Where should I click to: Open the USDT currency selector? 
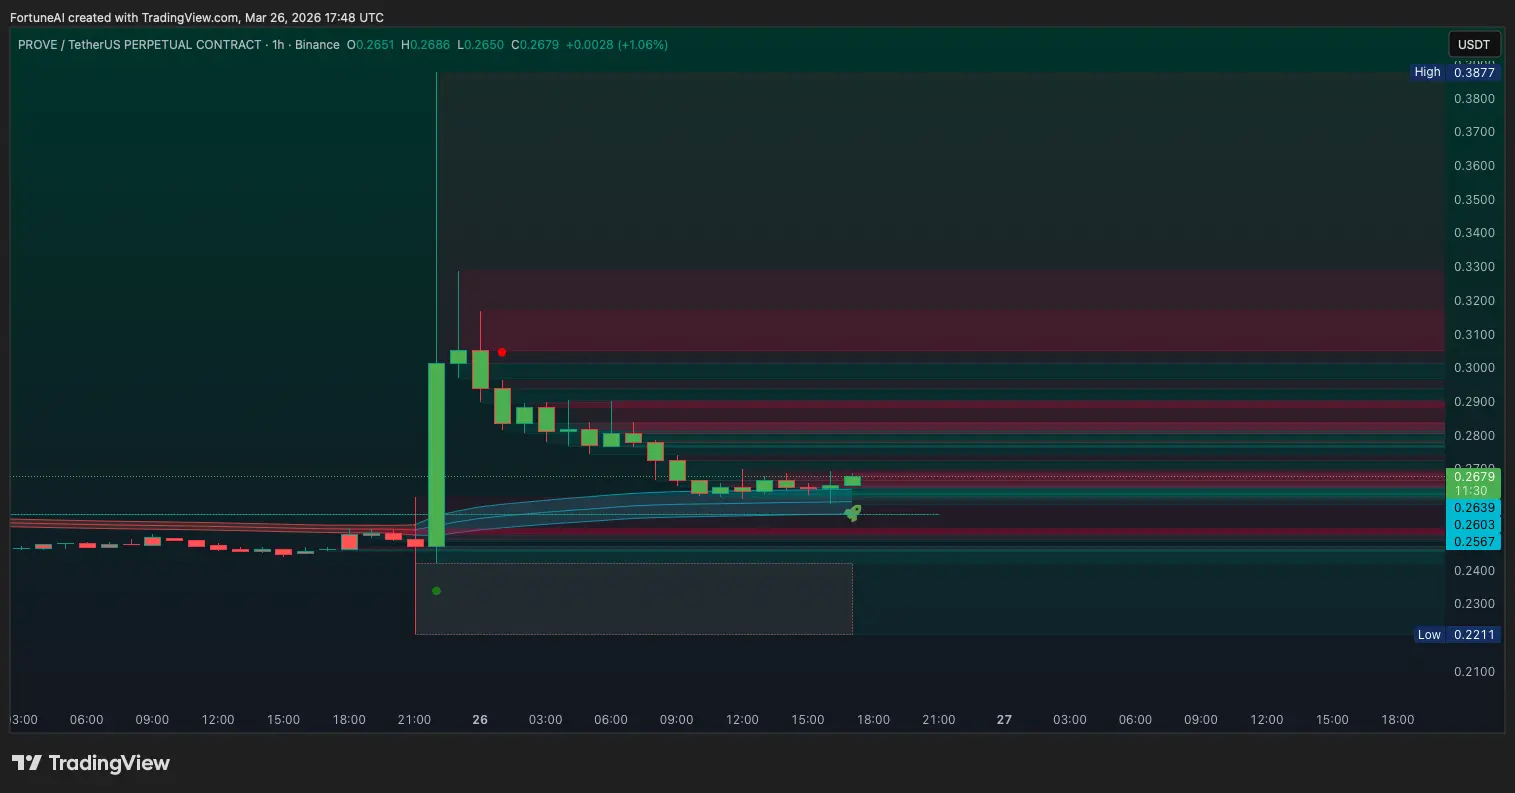pos(1474,45)
